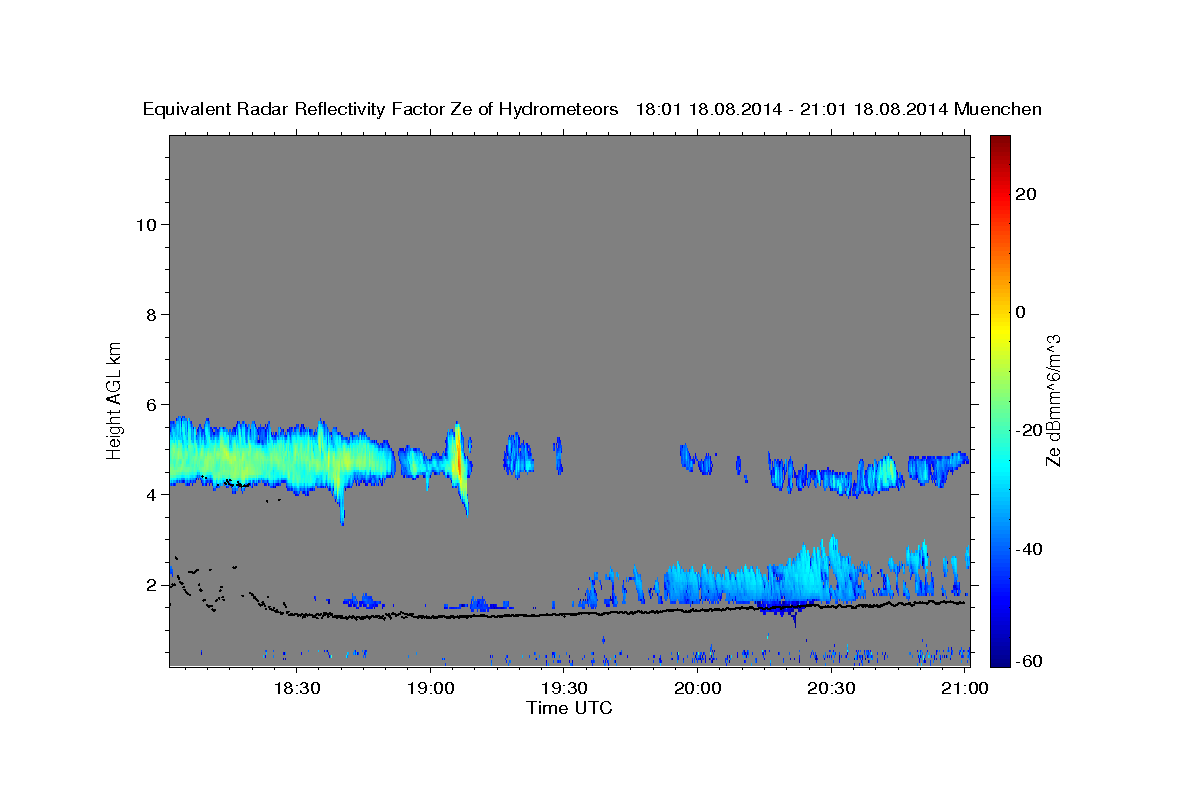Pick the dark red top of the colorbar

[x=1000, y=145]
